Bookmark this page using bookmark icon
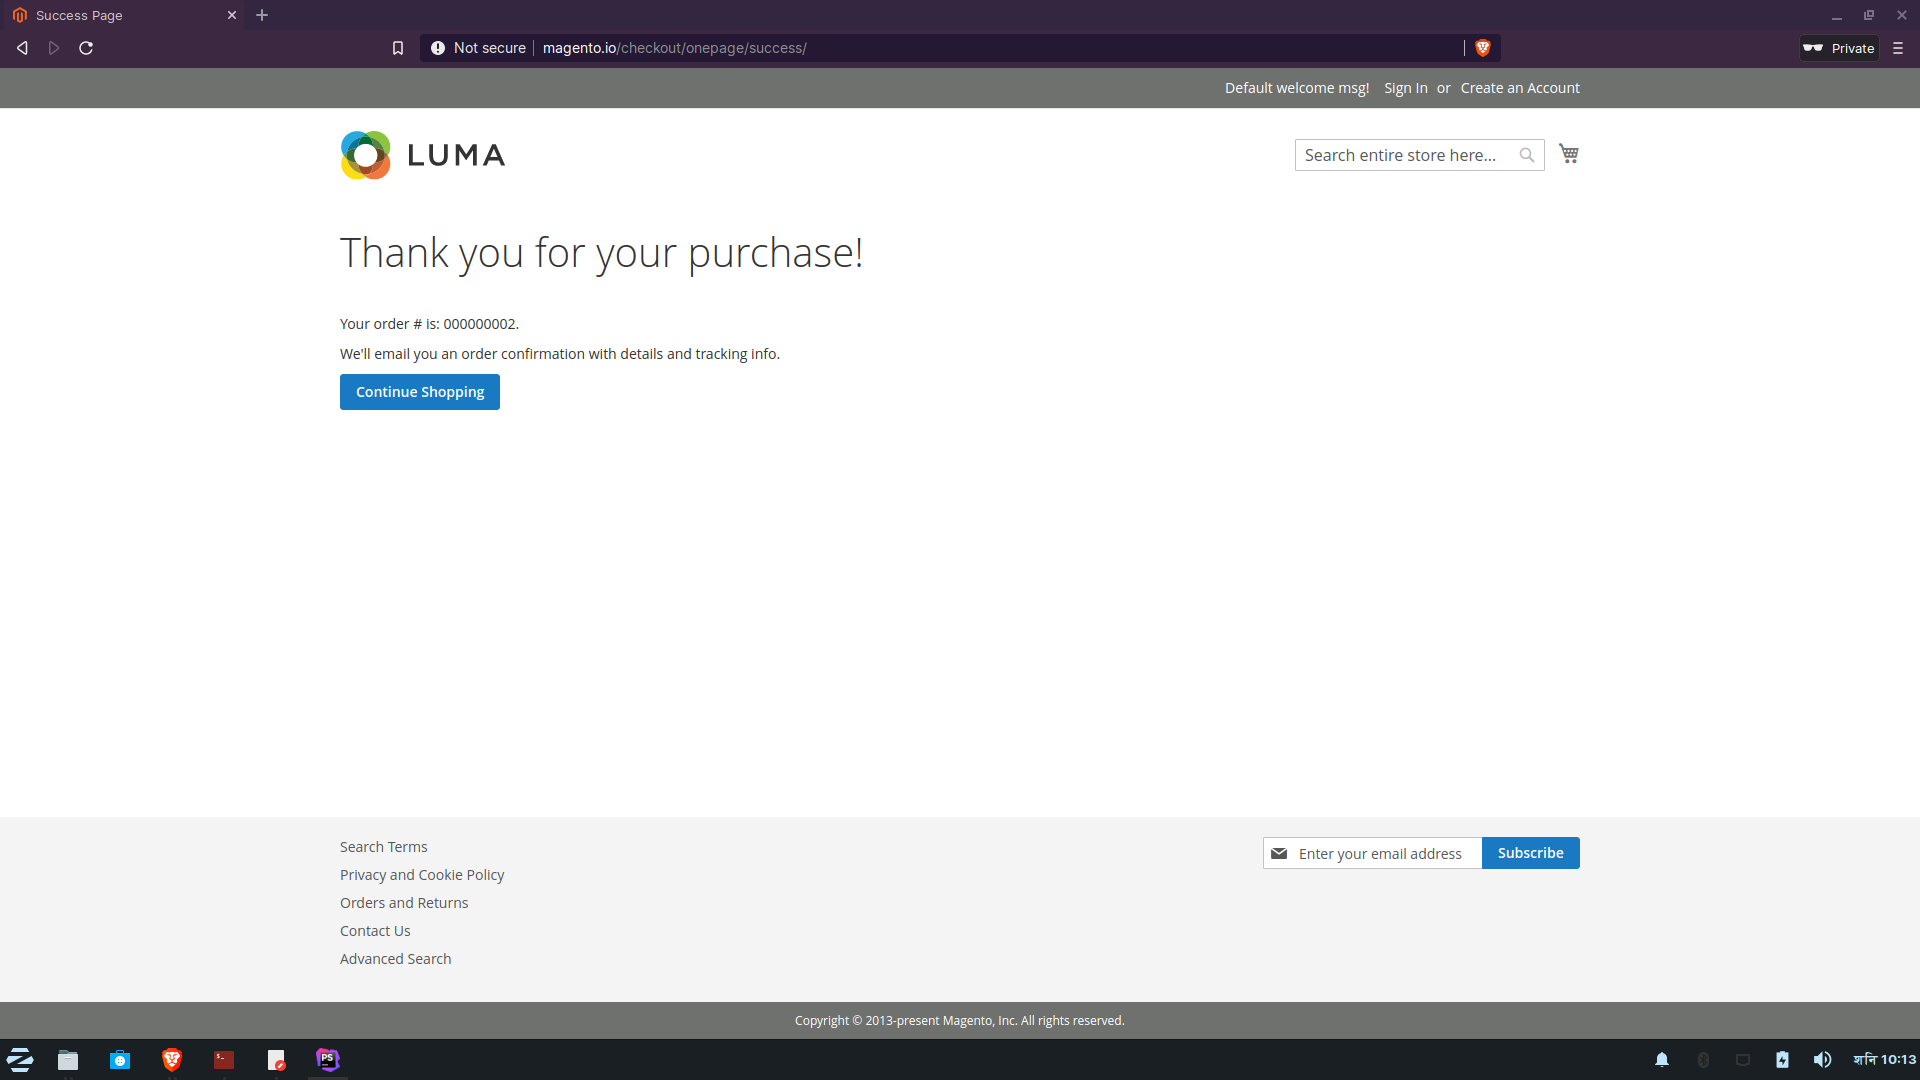Image resolution: width=1920 pixels, height=1080 pixels. tap(398, 48)
